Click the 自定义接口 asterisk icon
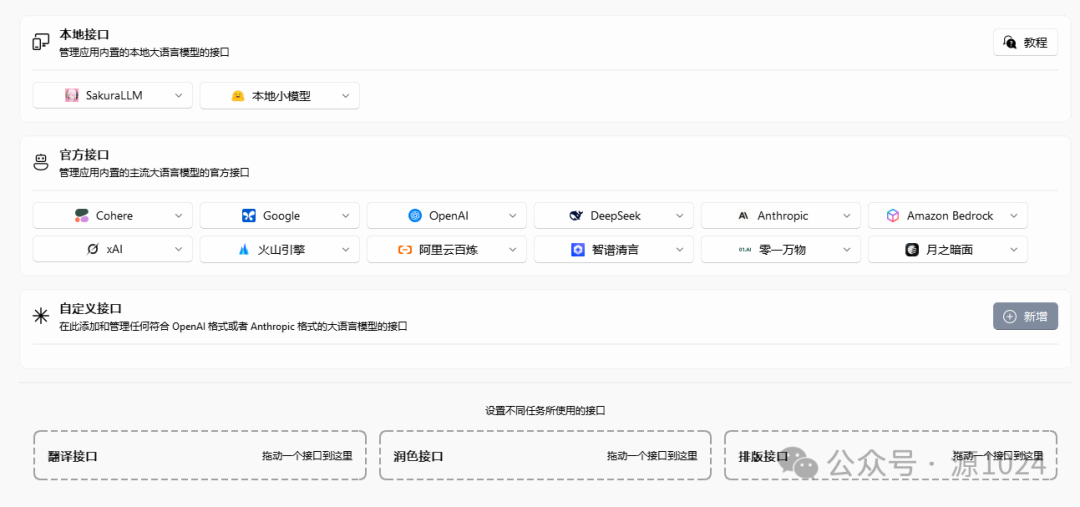The height and width of the screenshot is (507, 1080). 41,316
